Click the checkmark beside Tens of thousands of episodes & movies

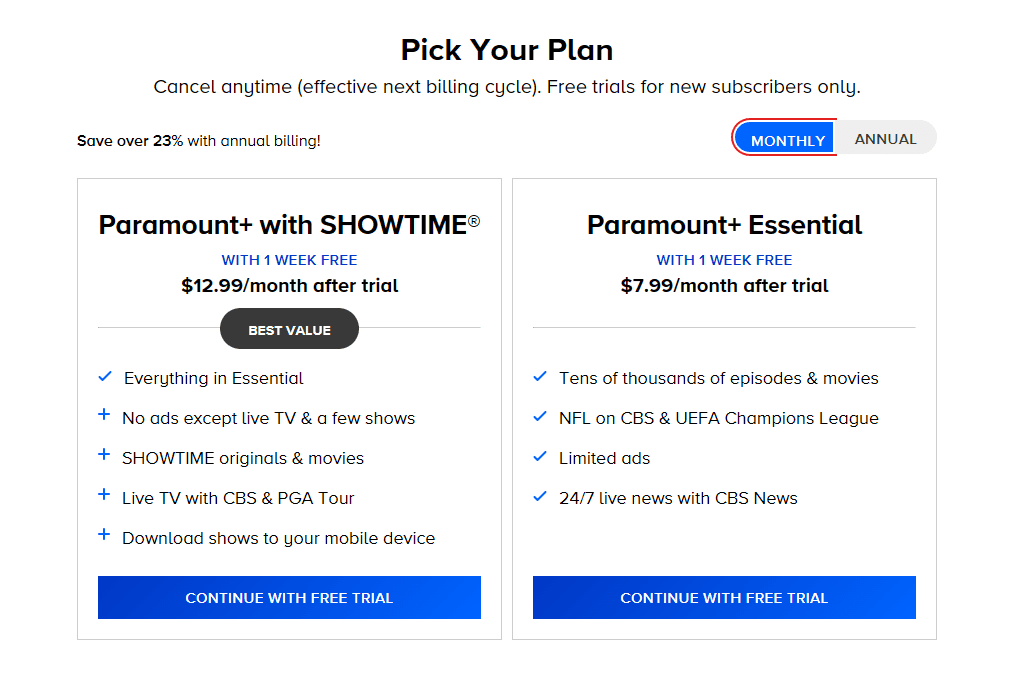point(540,377)
